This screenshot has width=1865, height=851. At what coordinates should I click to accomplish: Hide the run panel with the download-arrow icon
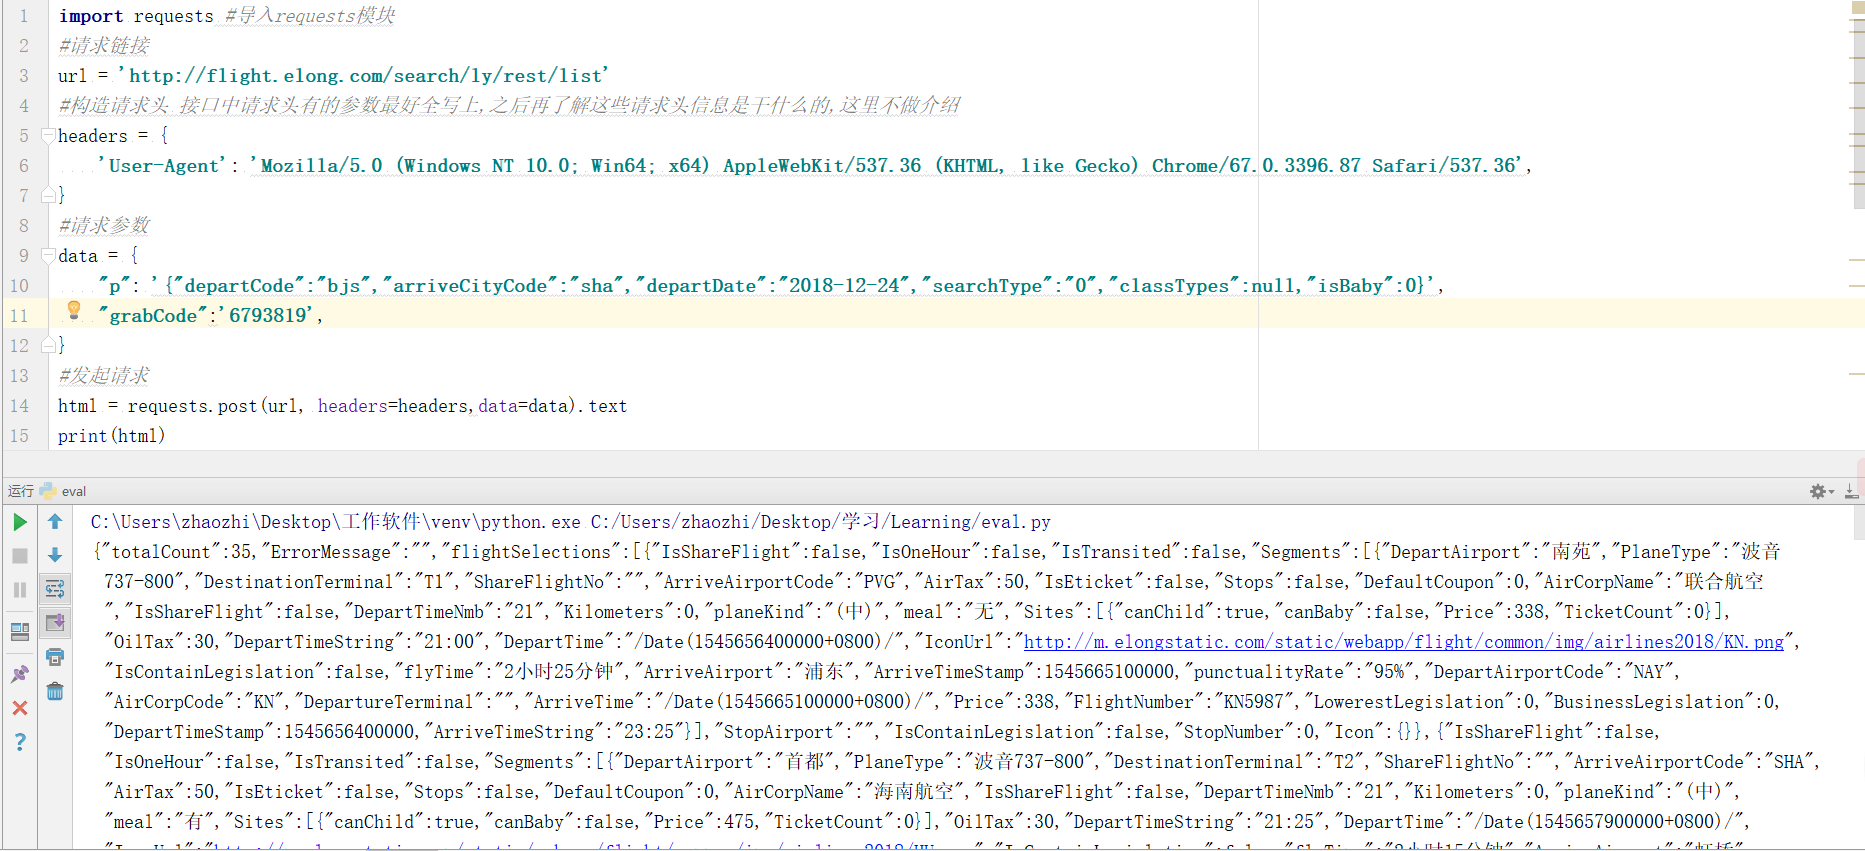click(1852, 491)
